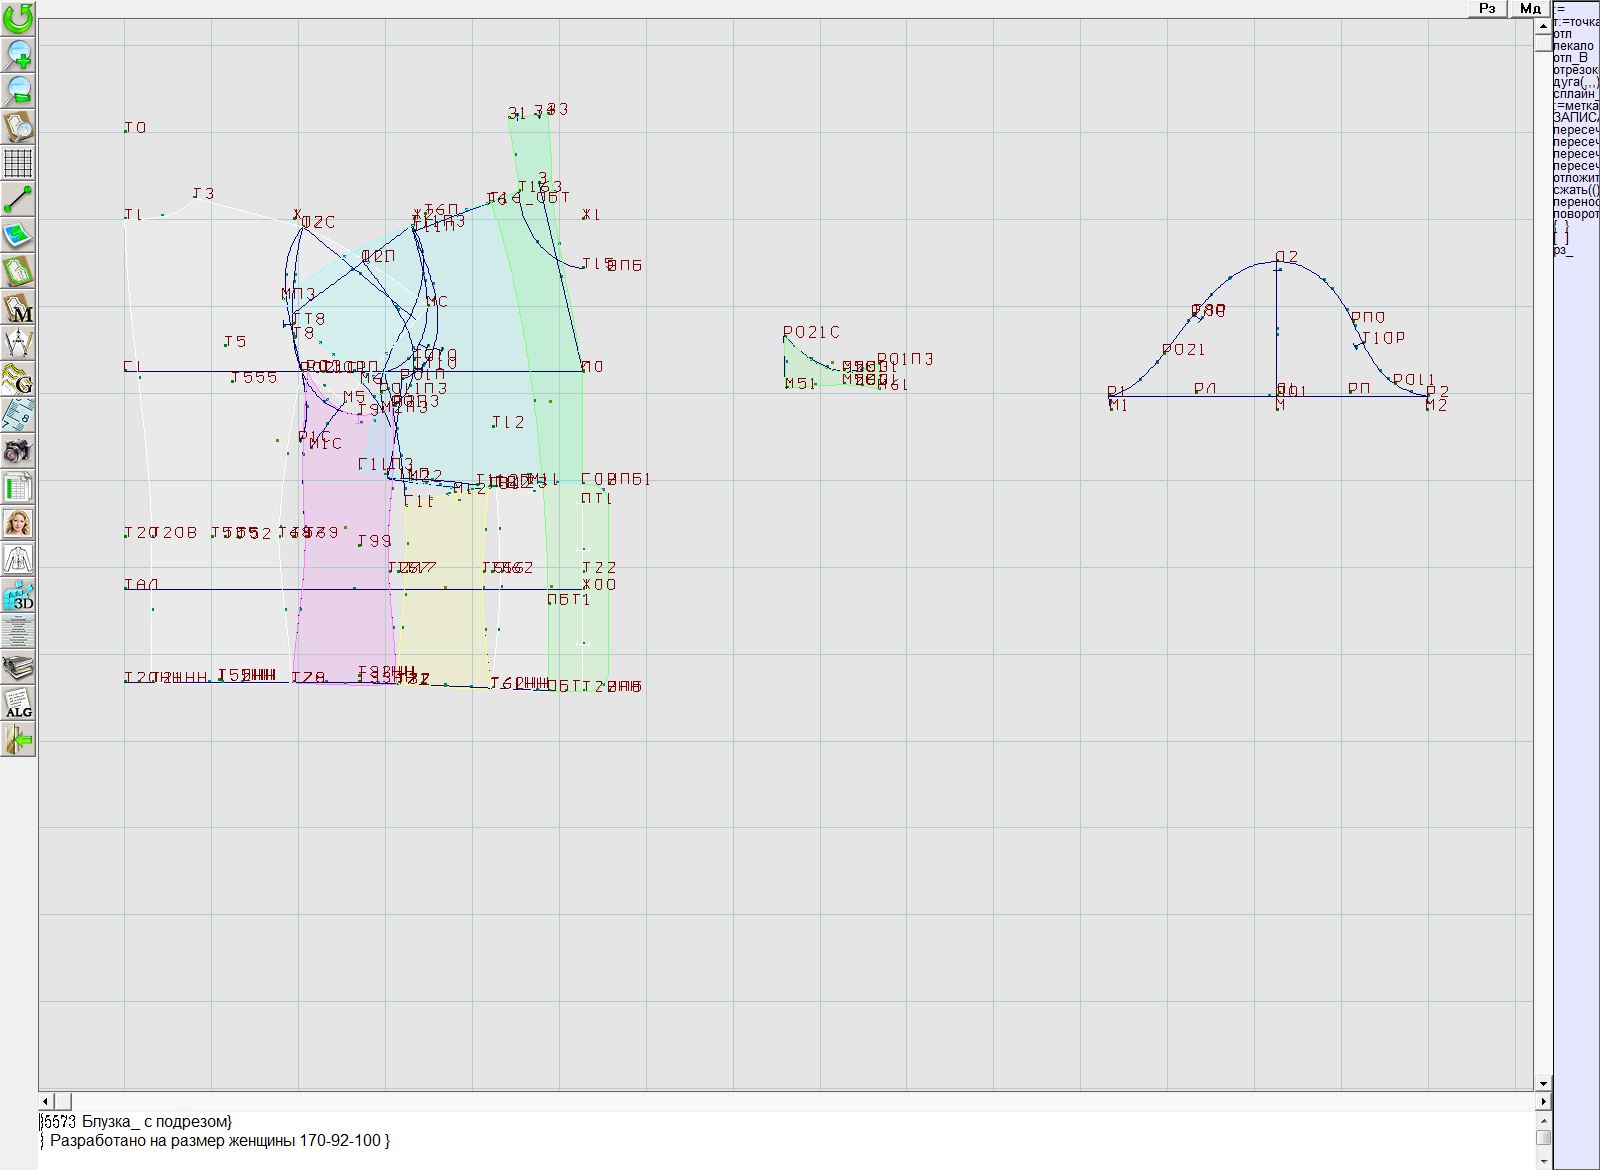Image resolution: width=1600 pixels, height=1170 pixels.
Task: Click the green arrow exit door icon
Action: [x=18, y=740]
